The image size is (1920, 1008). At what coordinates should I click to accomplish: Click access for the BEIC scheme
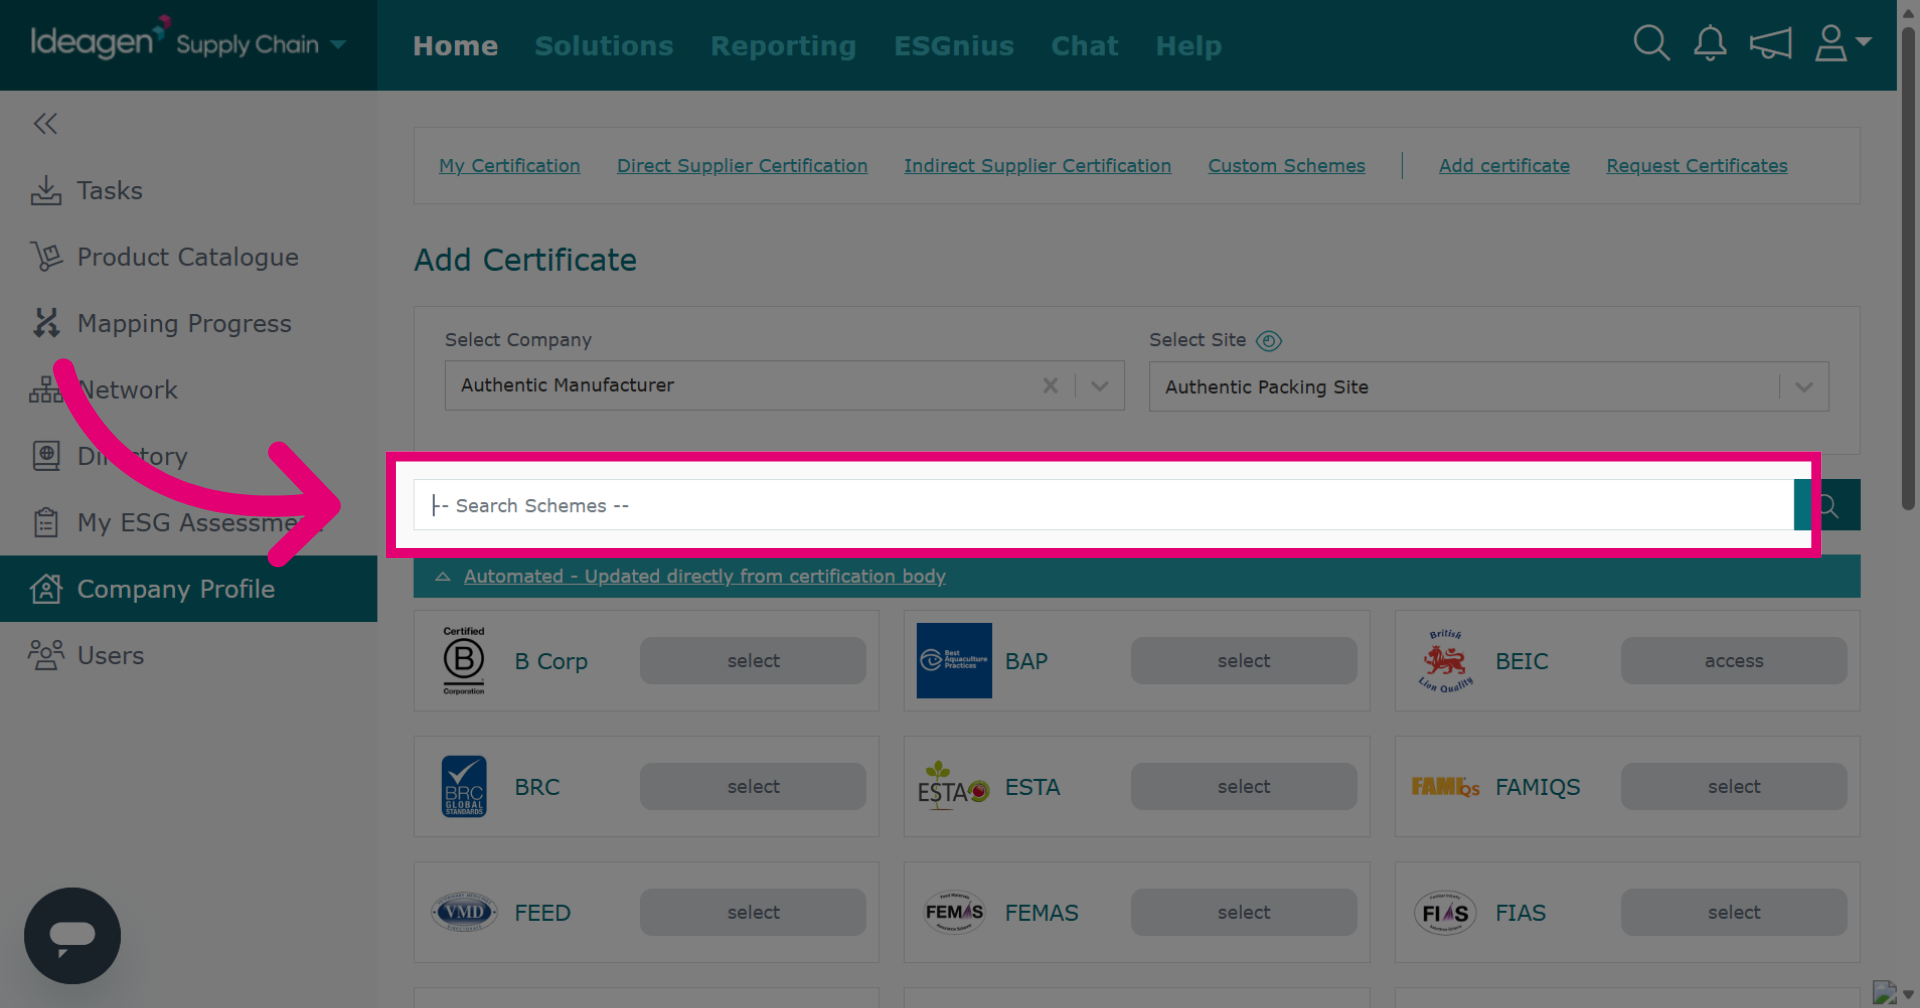pos(1734,661)
